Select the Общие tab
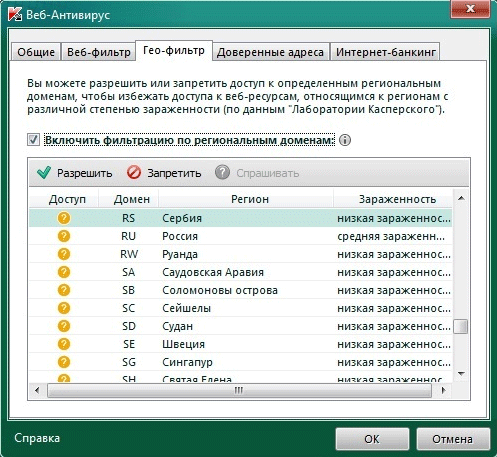Image resolution: width=497 pixels, height=457 pixels. click(x=36, y=52)
